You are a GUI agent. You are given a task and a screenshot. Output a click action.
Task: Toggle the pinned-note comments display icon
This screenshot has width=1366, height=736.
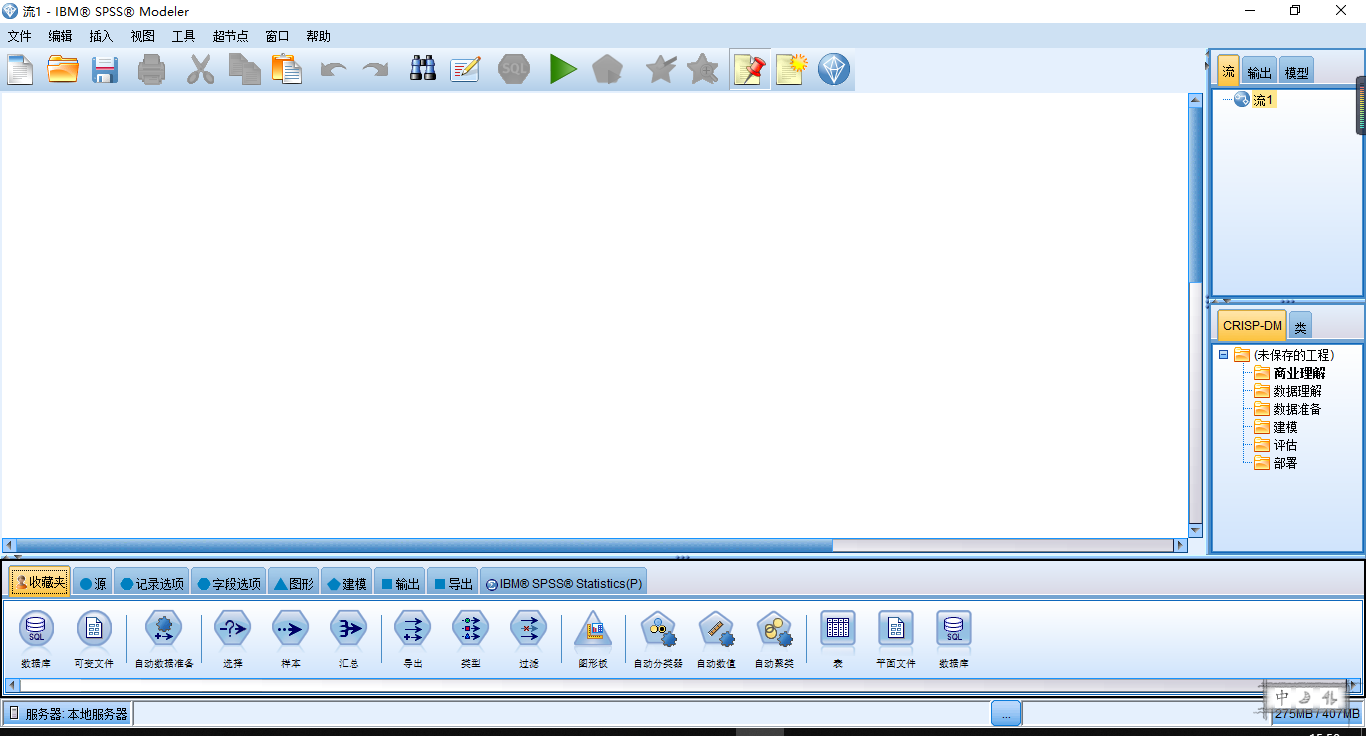tap(750, 70)
